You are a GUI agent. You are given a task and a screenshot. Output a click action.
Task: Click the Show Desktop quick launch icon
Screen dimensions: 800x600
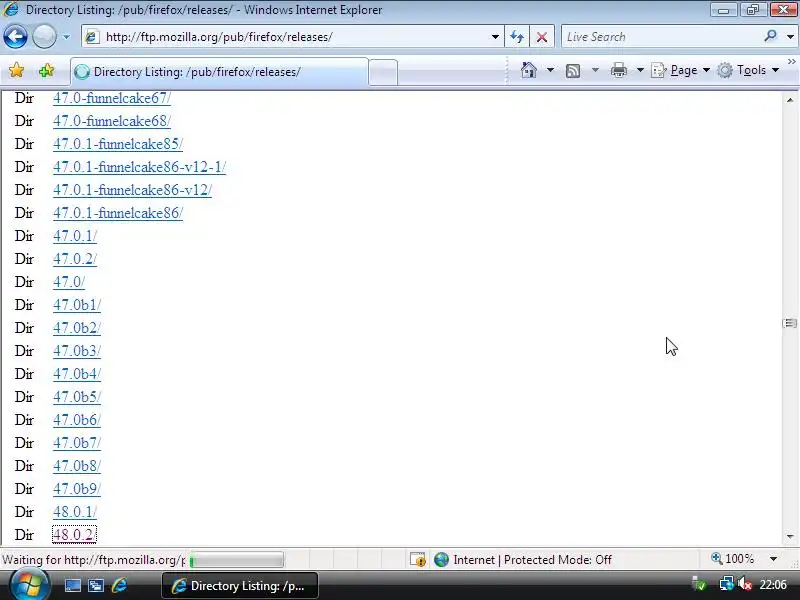point(73,585)
